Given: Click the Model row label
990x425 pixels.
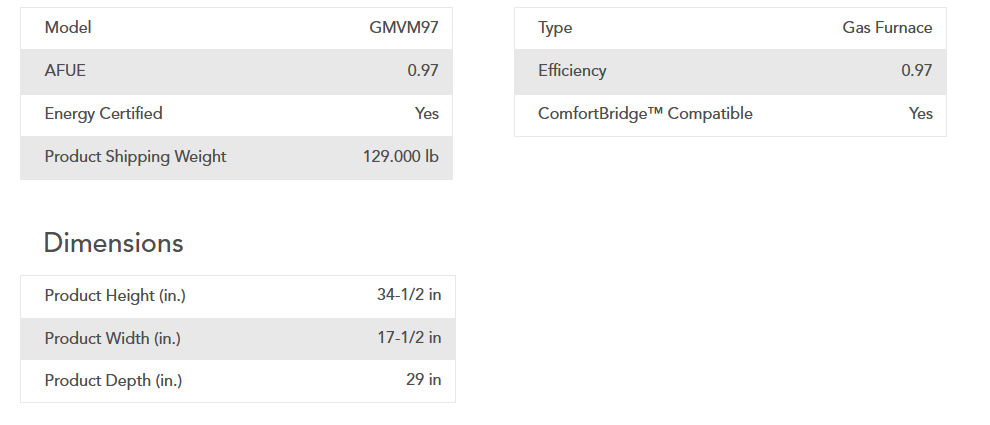Looking at the screenshot, I should tap(68, 28).
